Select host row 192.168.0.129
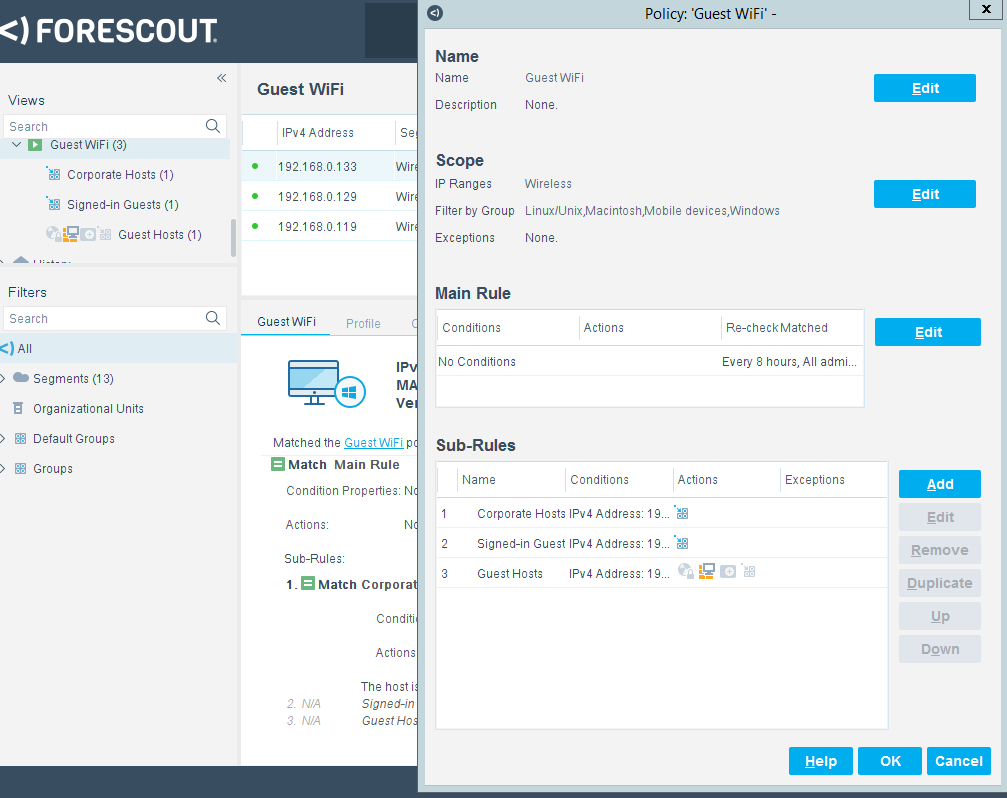This screenshot has height=798, width=1007. 329,196
